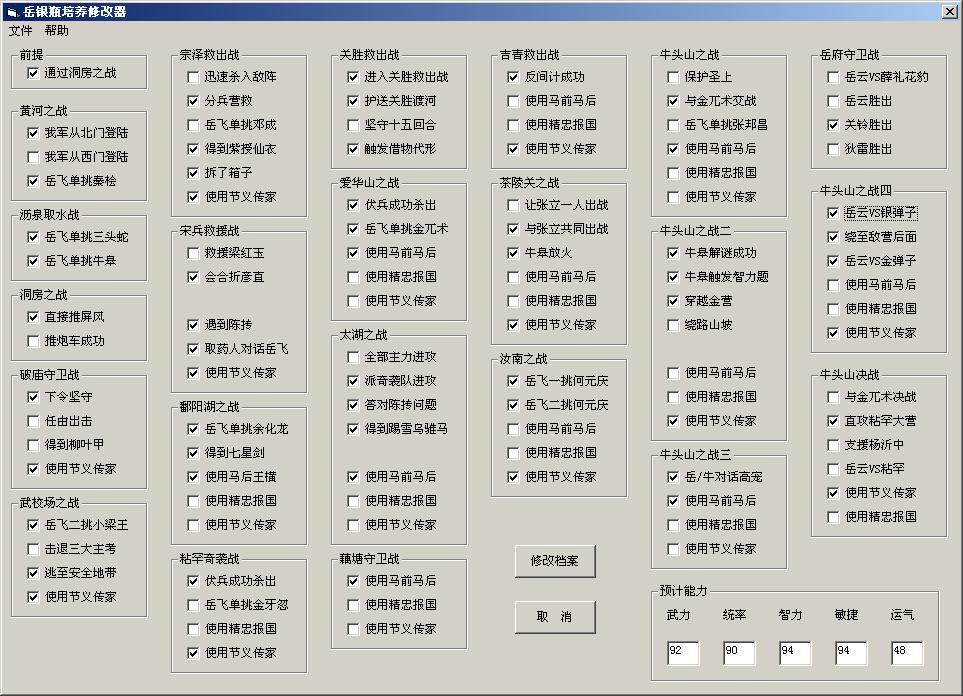The image size is (963, 696).
Task: Enable 坚守十五回合 checkbox
Action: [353, 125]
